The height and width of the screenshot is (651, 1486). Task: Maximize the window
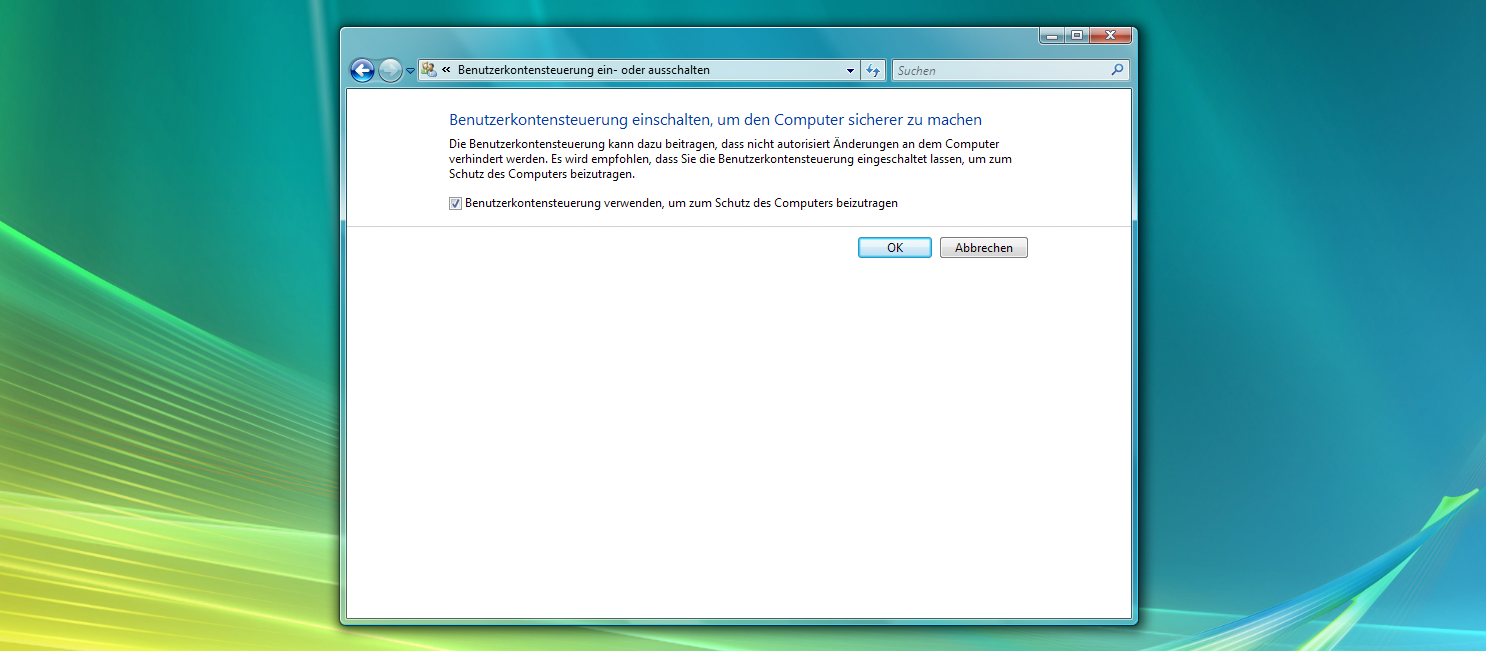coord(1077,35)
